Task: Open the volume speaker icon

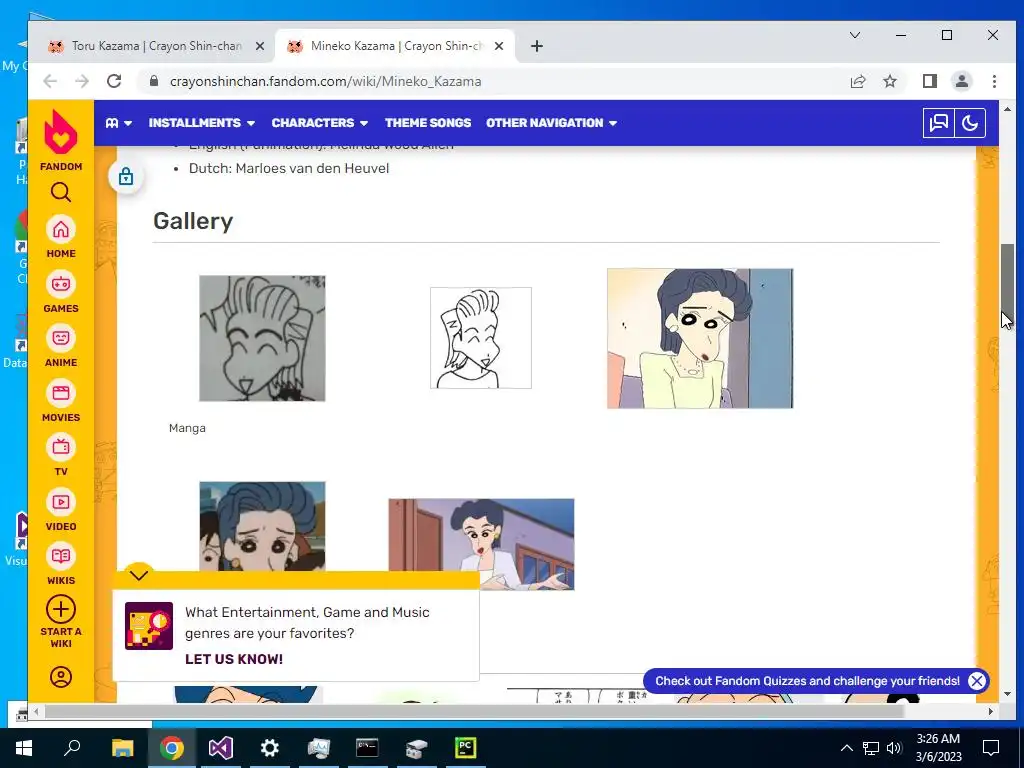Action: coord(894,748)
